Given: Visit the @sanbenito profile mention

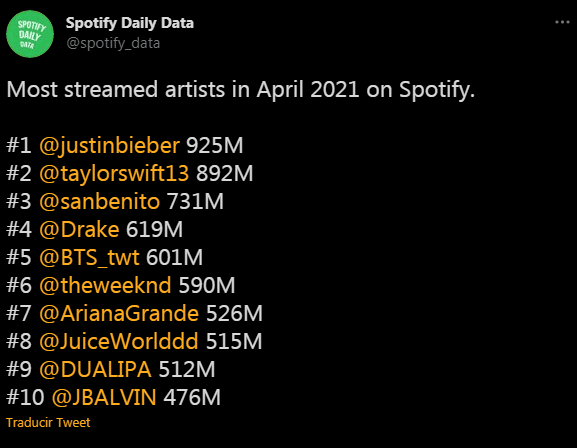Looking at the screenshot, I should [99, 201].
